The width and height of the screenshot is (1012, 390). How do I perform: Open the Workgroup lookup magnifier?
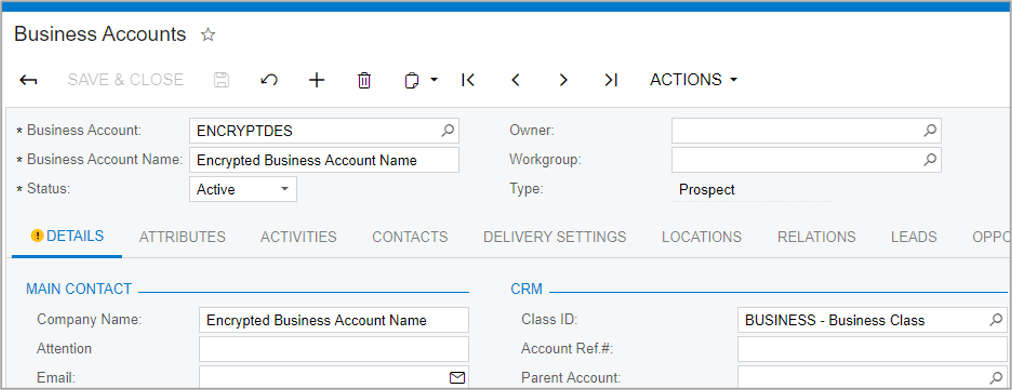929,159
